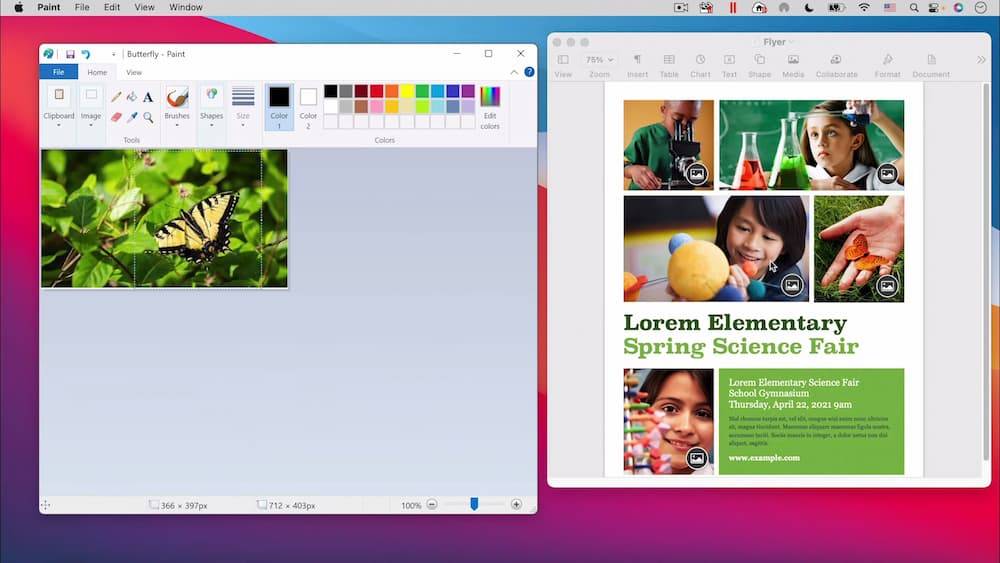This screenshot has width=1000, height=563.
Task: Replace image placeholder on microscope boy photo
Action: pyautogui.click(x=696, y=173)
